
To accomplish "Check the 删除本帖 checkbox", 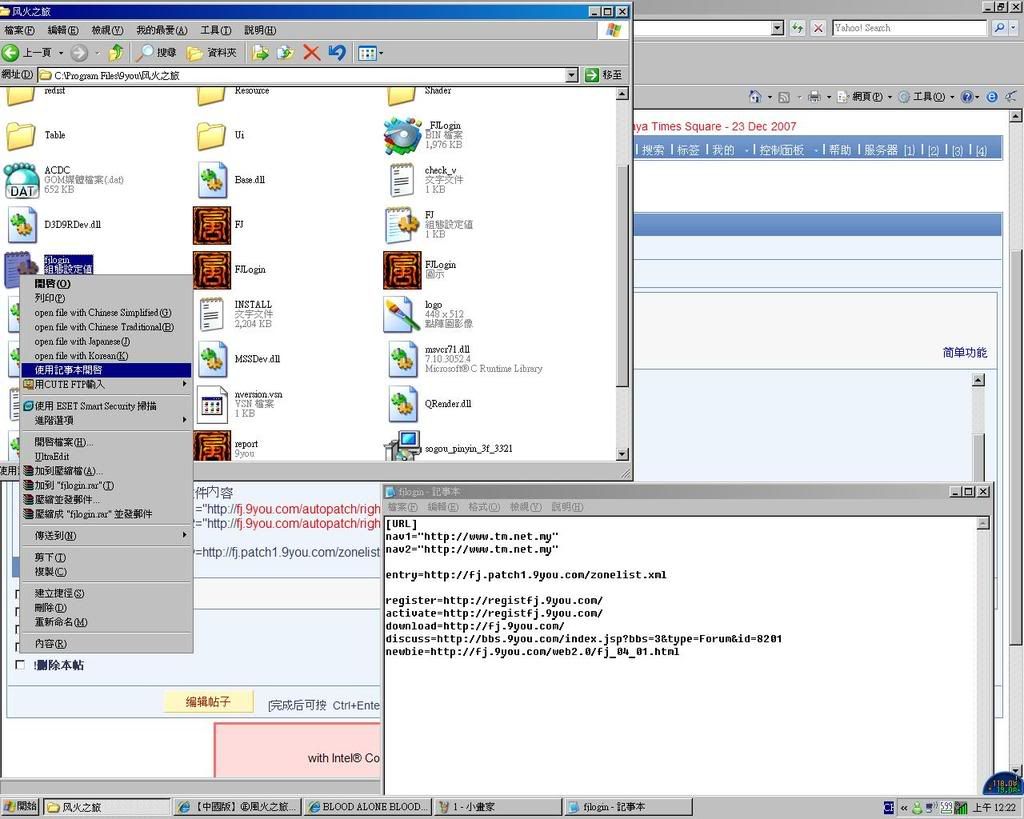I will (x=20, y=665).
